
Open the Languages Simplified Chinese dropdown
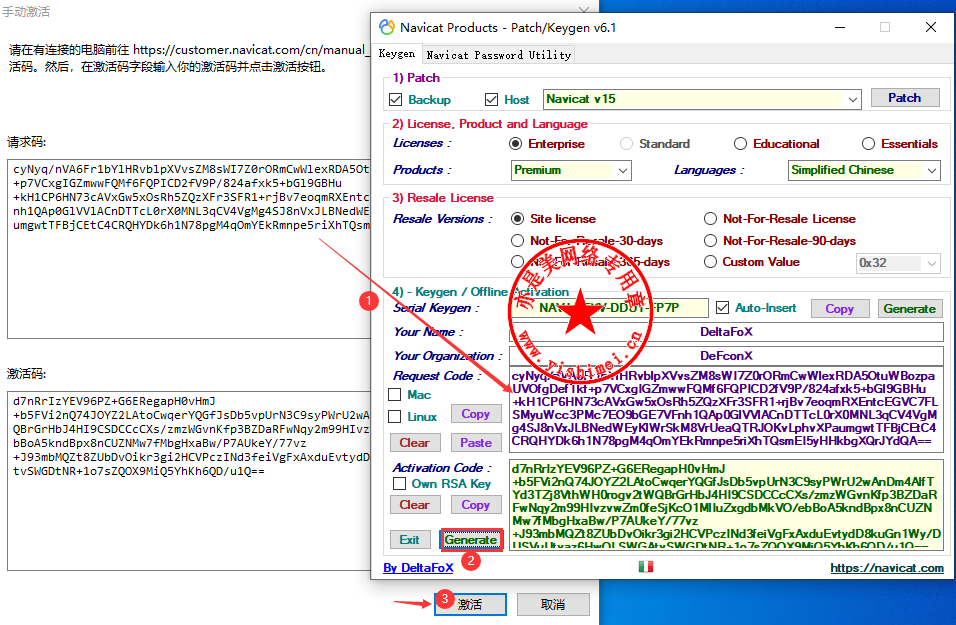pyautogui.click(x=864, y=170)
